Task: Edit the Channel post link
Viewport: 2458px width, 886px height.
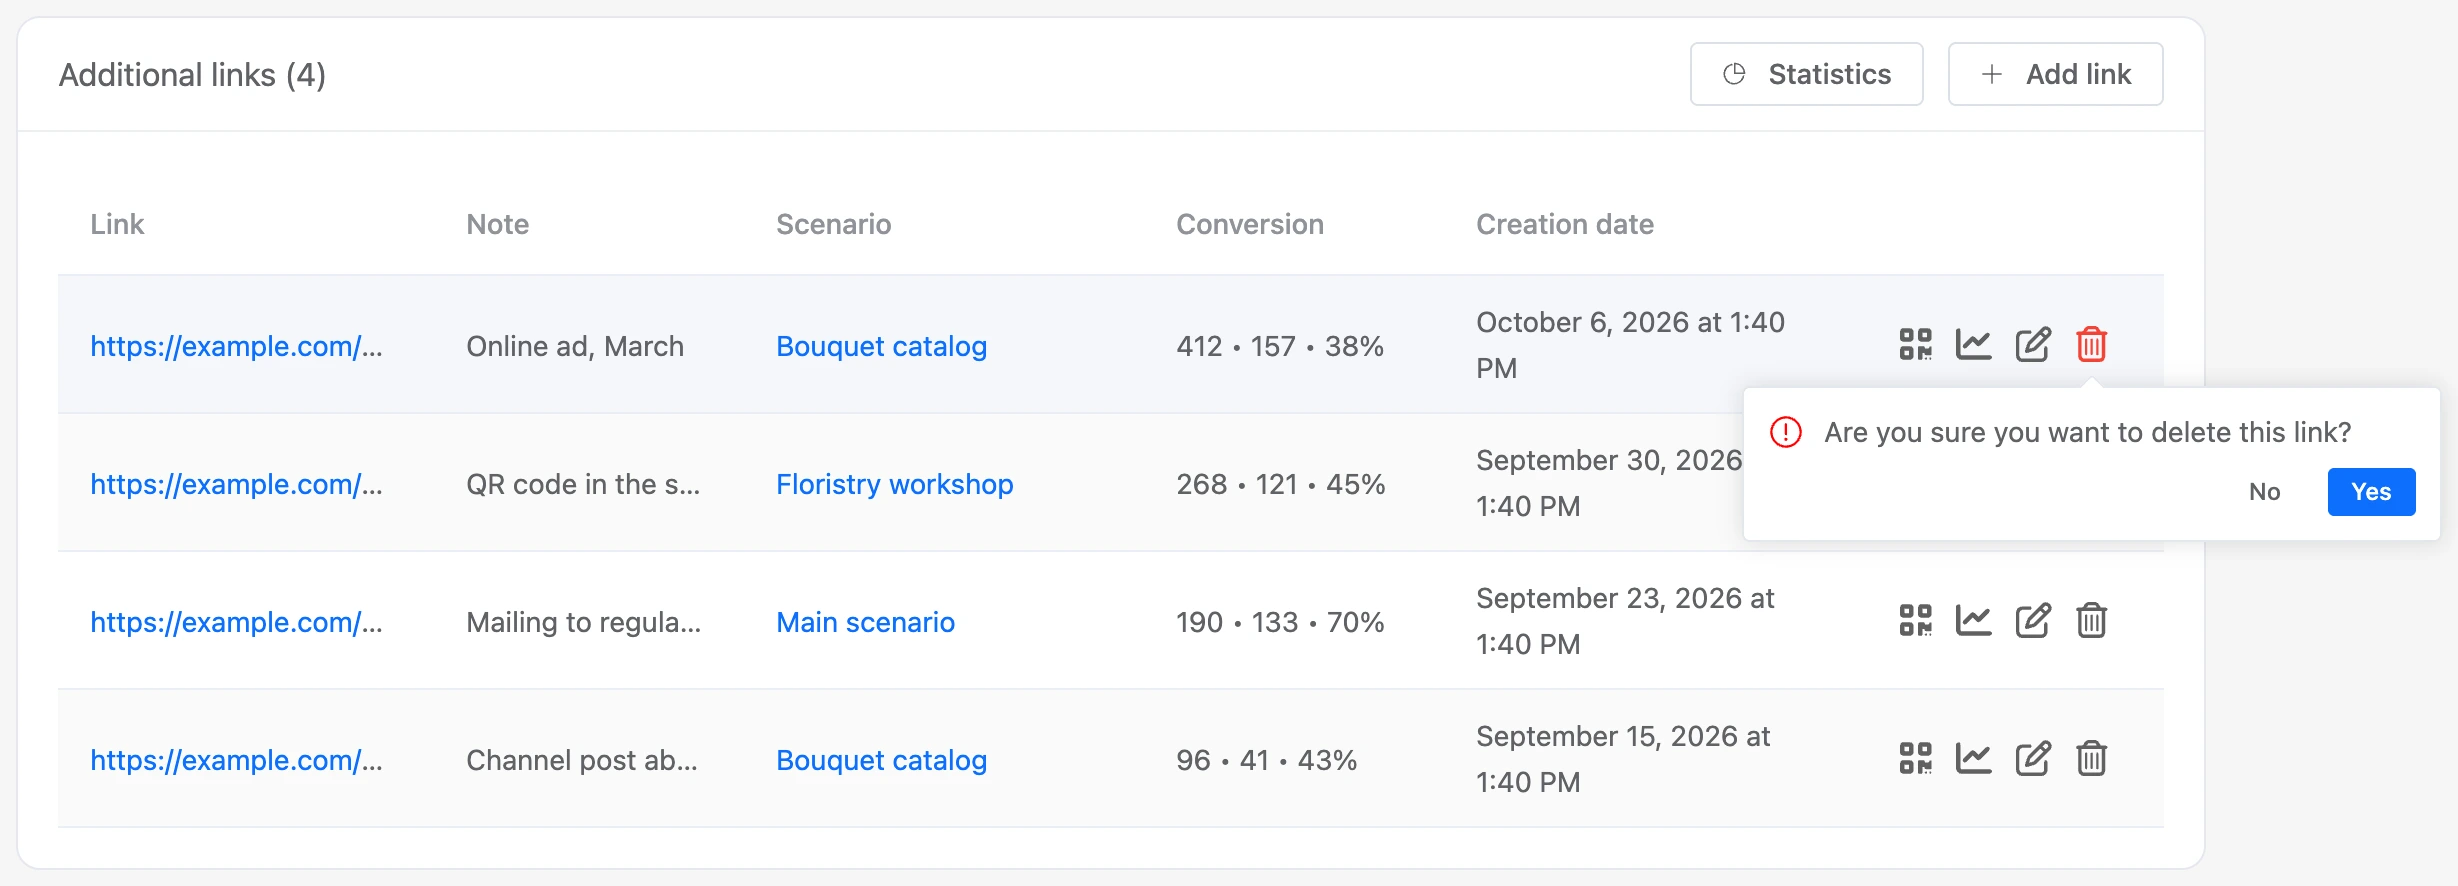Action: point(2033,759)
